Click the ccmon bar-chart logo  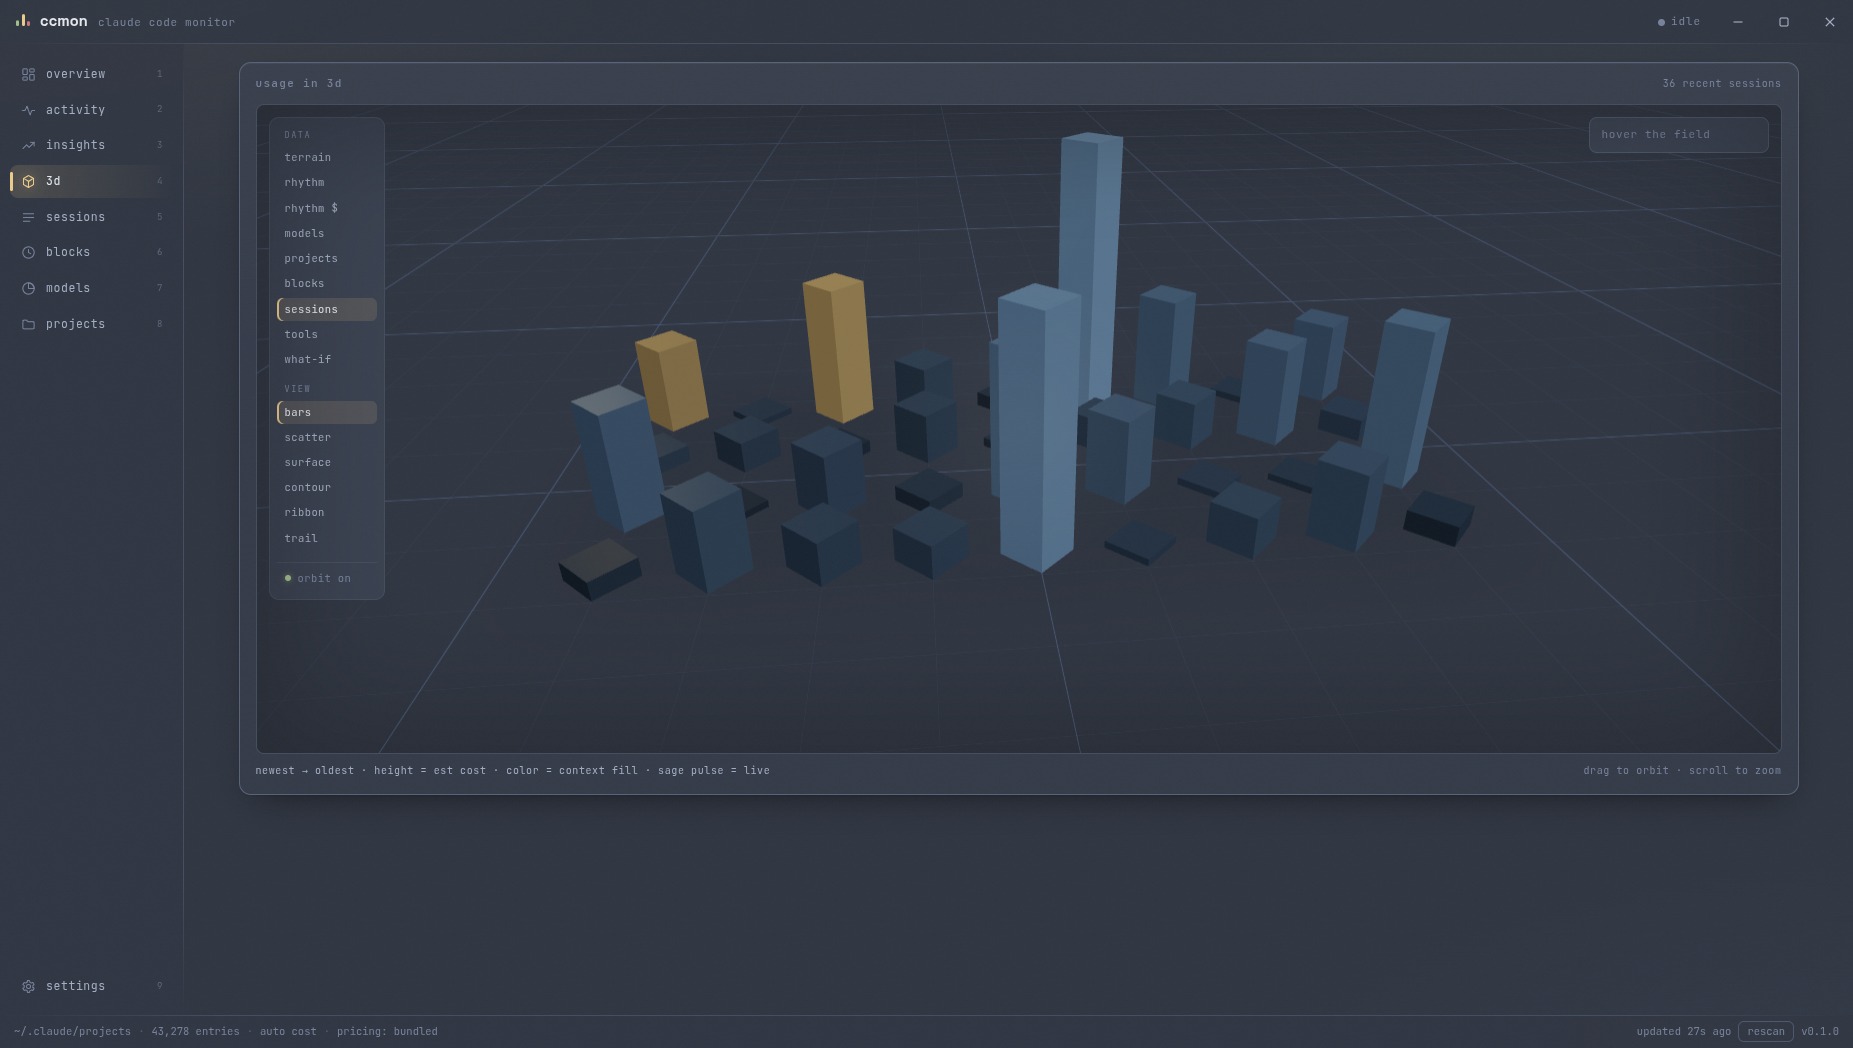tap(23, 20)
